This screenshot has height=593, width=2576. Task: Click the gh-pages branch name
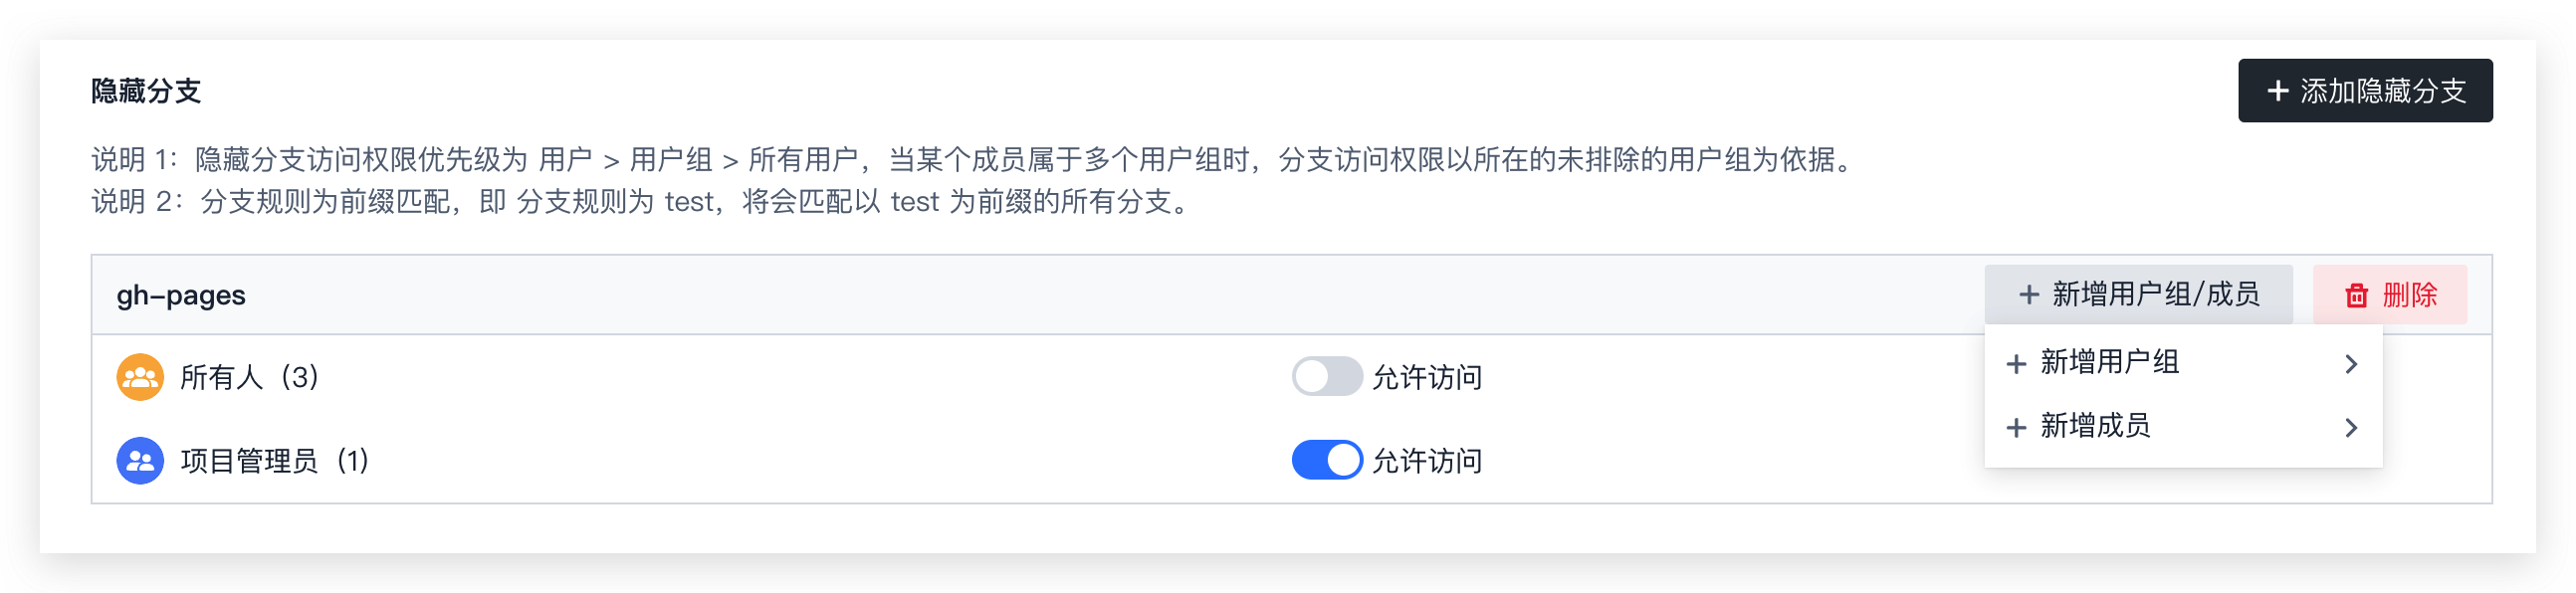[181, 296]
